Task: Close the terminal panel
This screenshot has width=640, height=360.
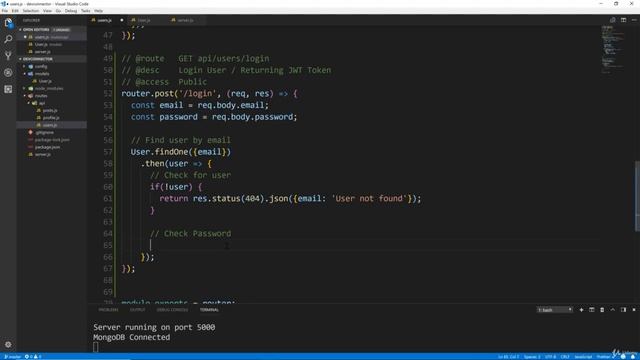Action: [x=634, y=310]
